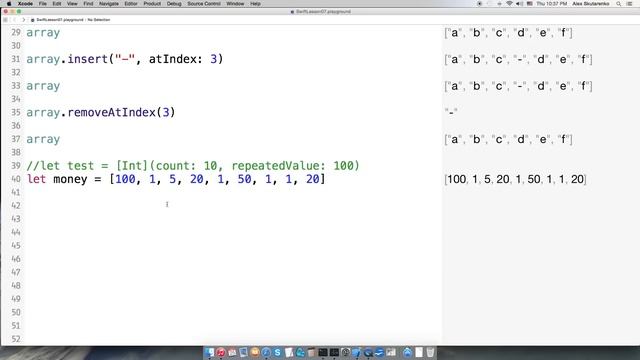Click the [100, 1, 5, 20...] result
The image size is (640, 360).
(x=515, y=179)
